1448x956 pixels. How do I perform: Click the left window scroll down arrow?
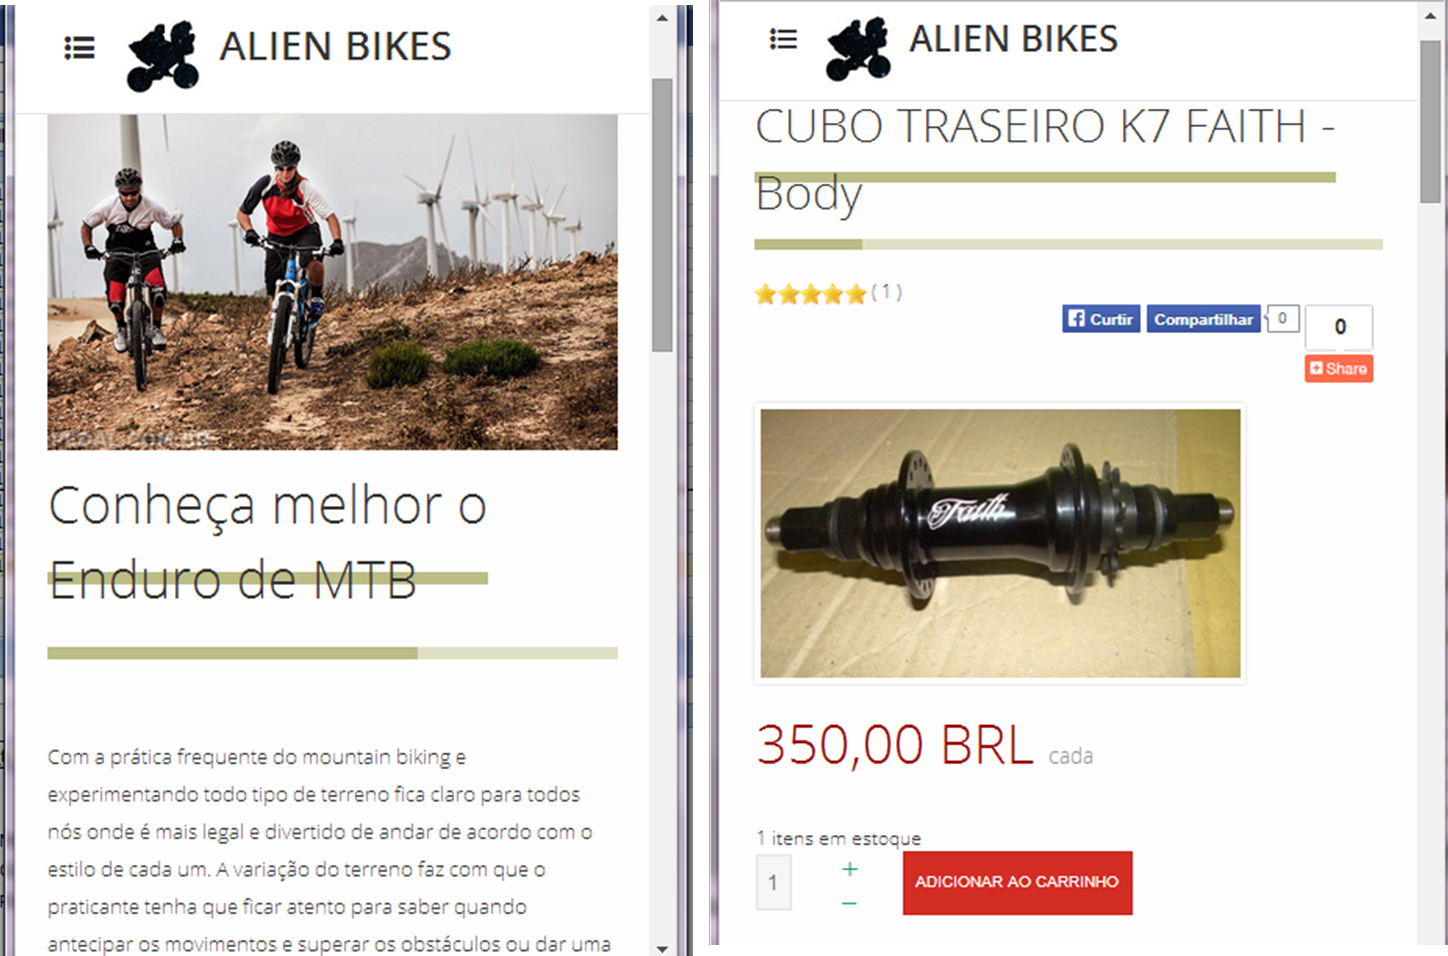(662, 947)
